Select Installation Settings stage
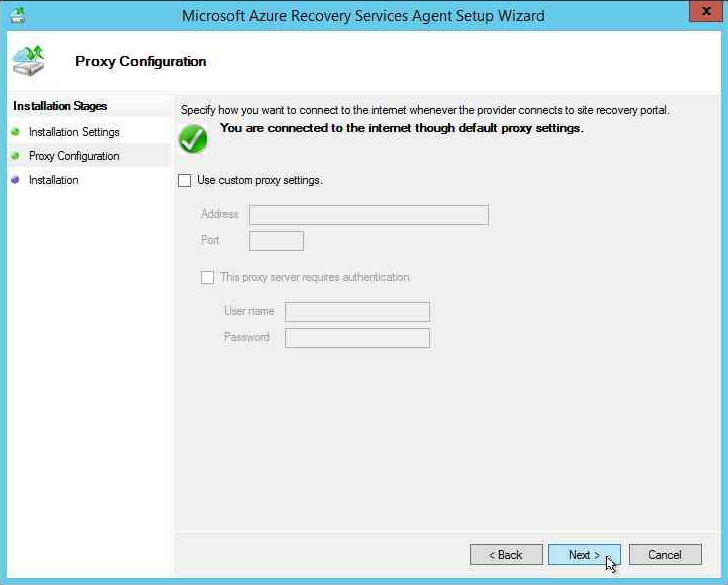The width and height of the screenshot is (728, 585). coord(74,132)
